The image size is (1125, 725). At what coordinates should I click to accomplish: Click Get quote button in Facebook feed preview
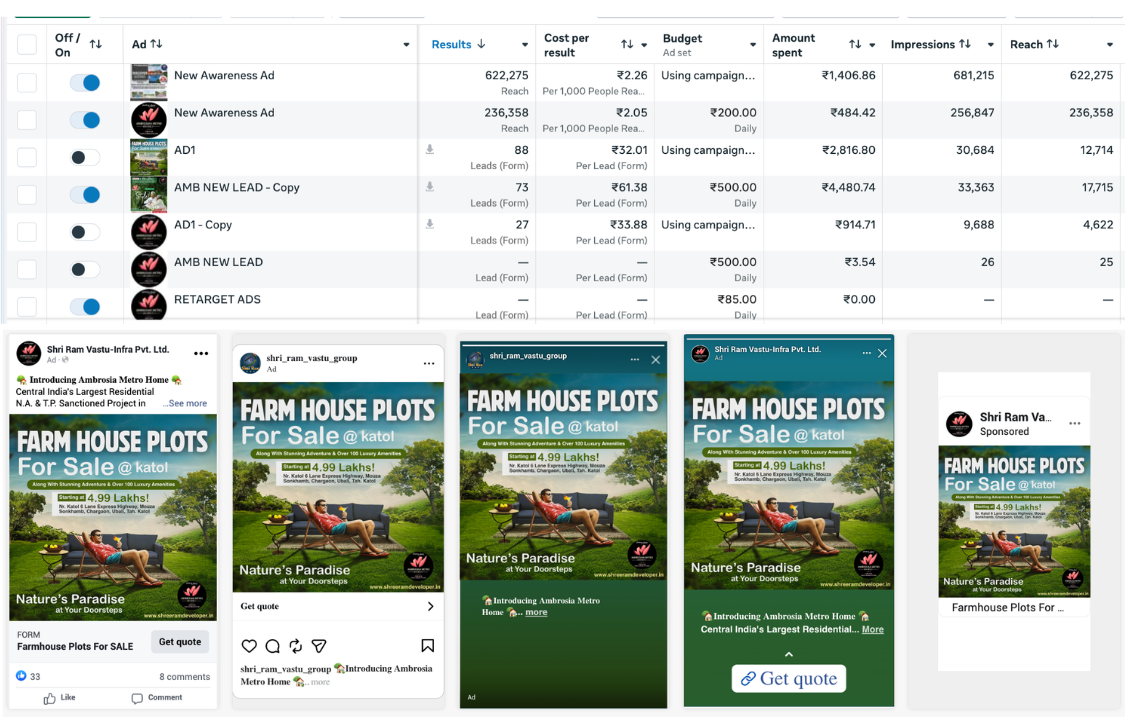point(180,642)
